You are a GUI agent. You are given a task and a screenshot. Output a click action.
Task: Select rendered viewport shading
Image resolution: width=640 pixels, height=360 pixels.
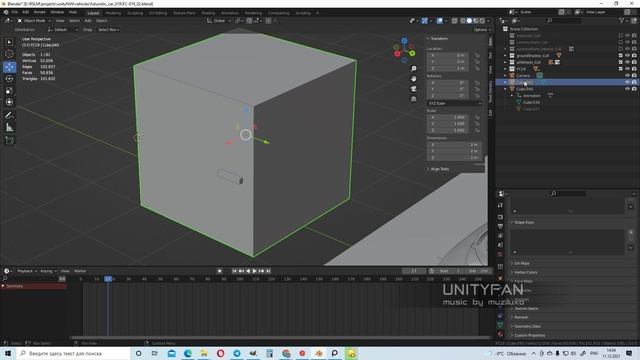click(x=482, y=20)
